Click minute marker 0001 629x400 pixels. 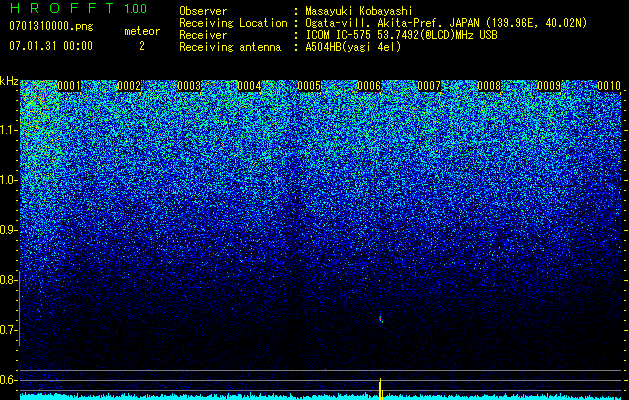(x=69, y=86)
